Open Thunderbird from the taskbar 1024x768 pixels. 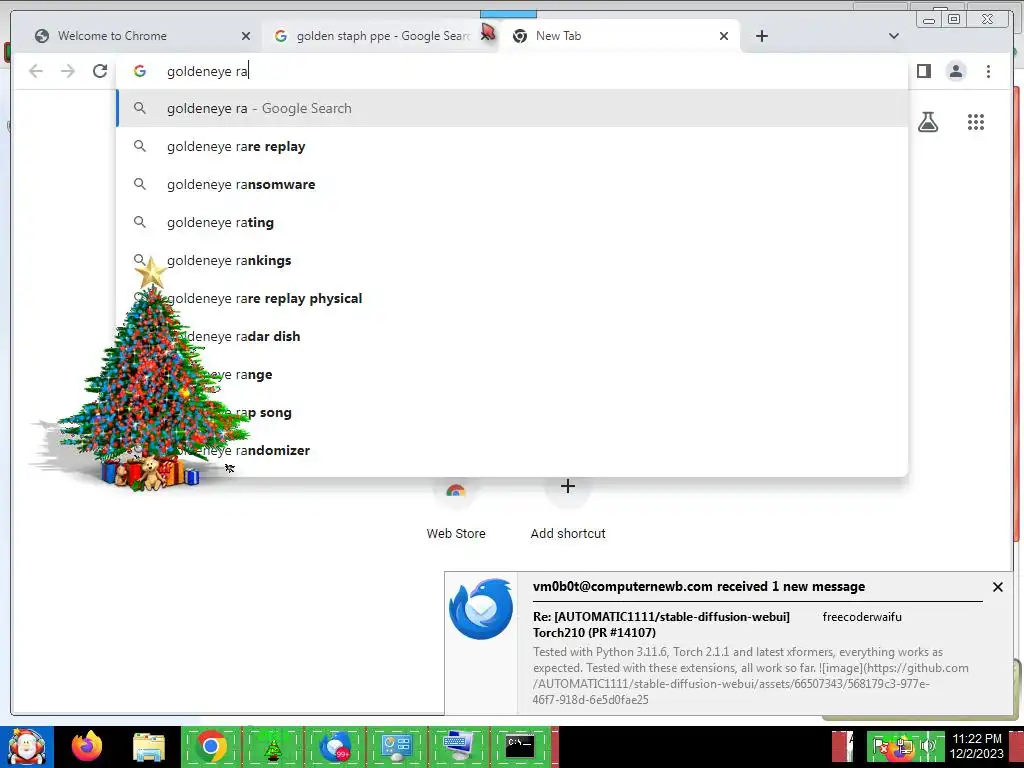(x=334, y=746)
